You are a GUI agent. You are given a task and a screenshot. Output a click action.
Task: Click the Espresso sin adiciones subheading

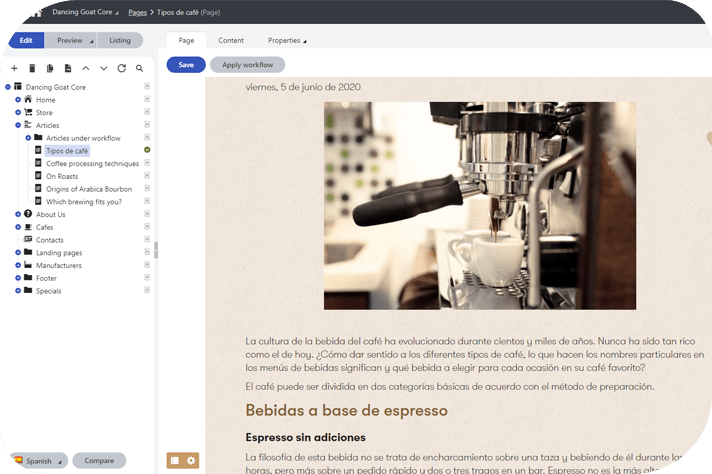pos(306,437)
